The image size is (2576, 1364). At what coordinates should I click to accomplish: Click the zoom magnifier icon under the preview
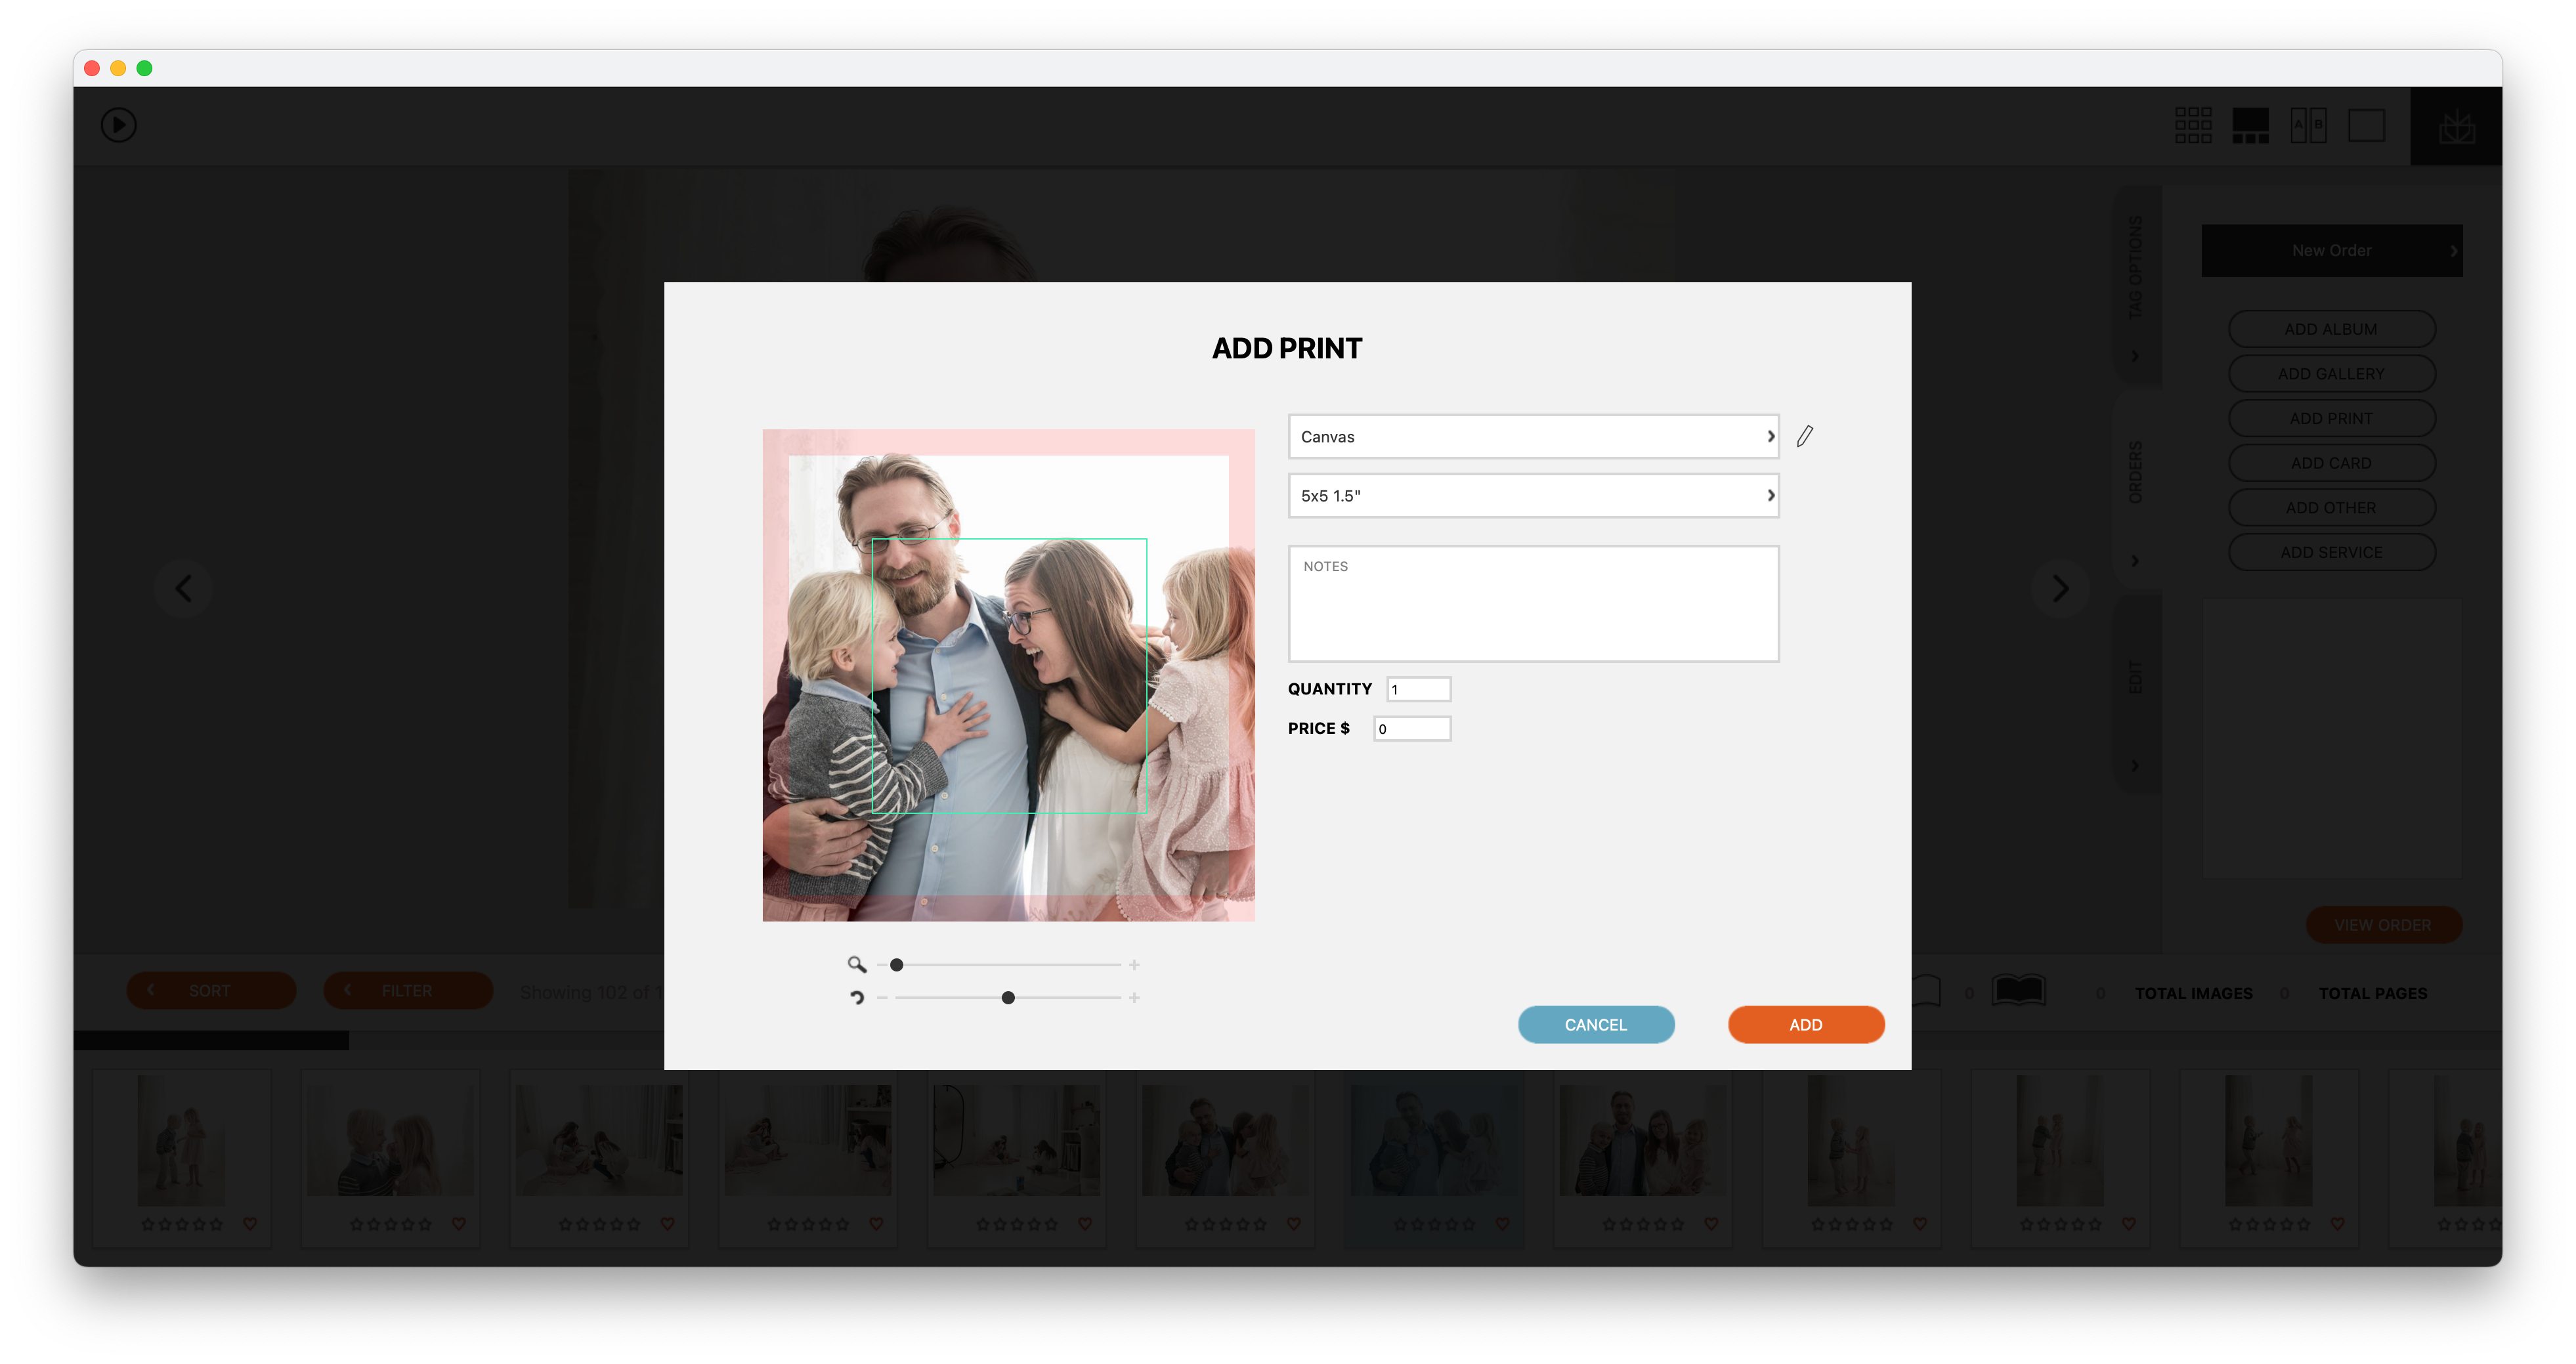pos(856,964)
